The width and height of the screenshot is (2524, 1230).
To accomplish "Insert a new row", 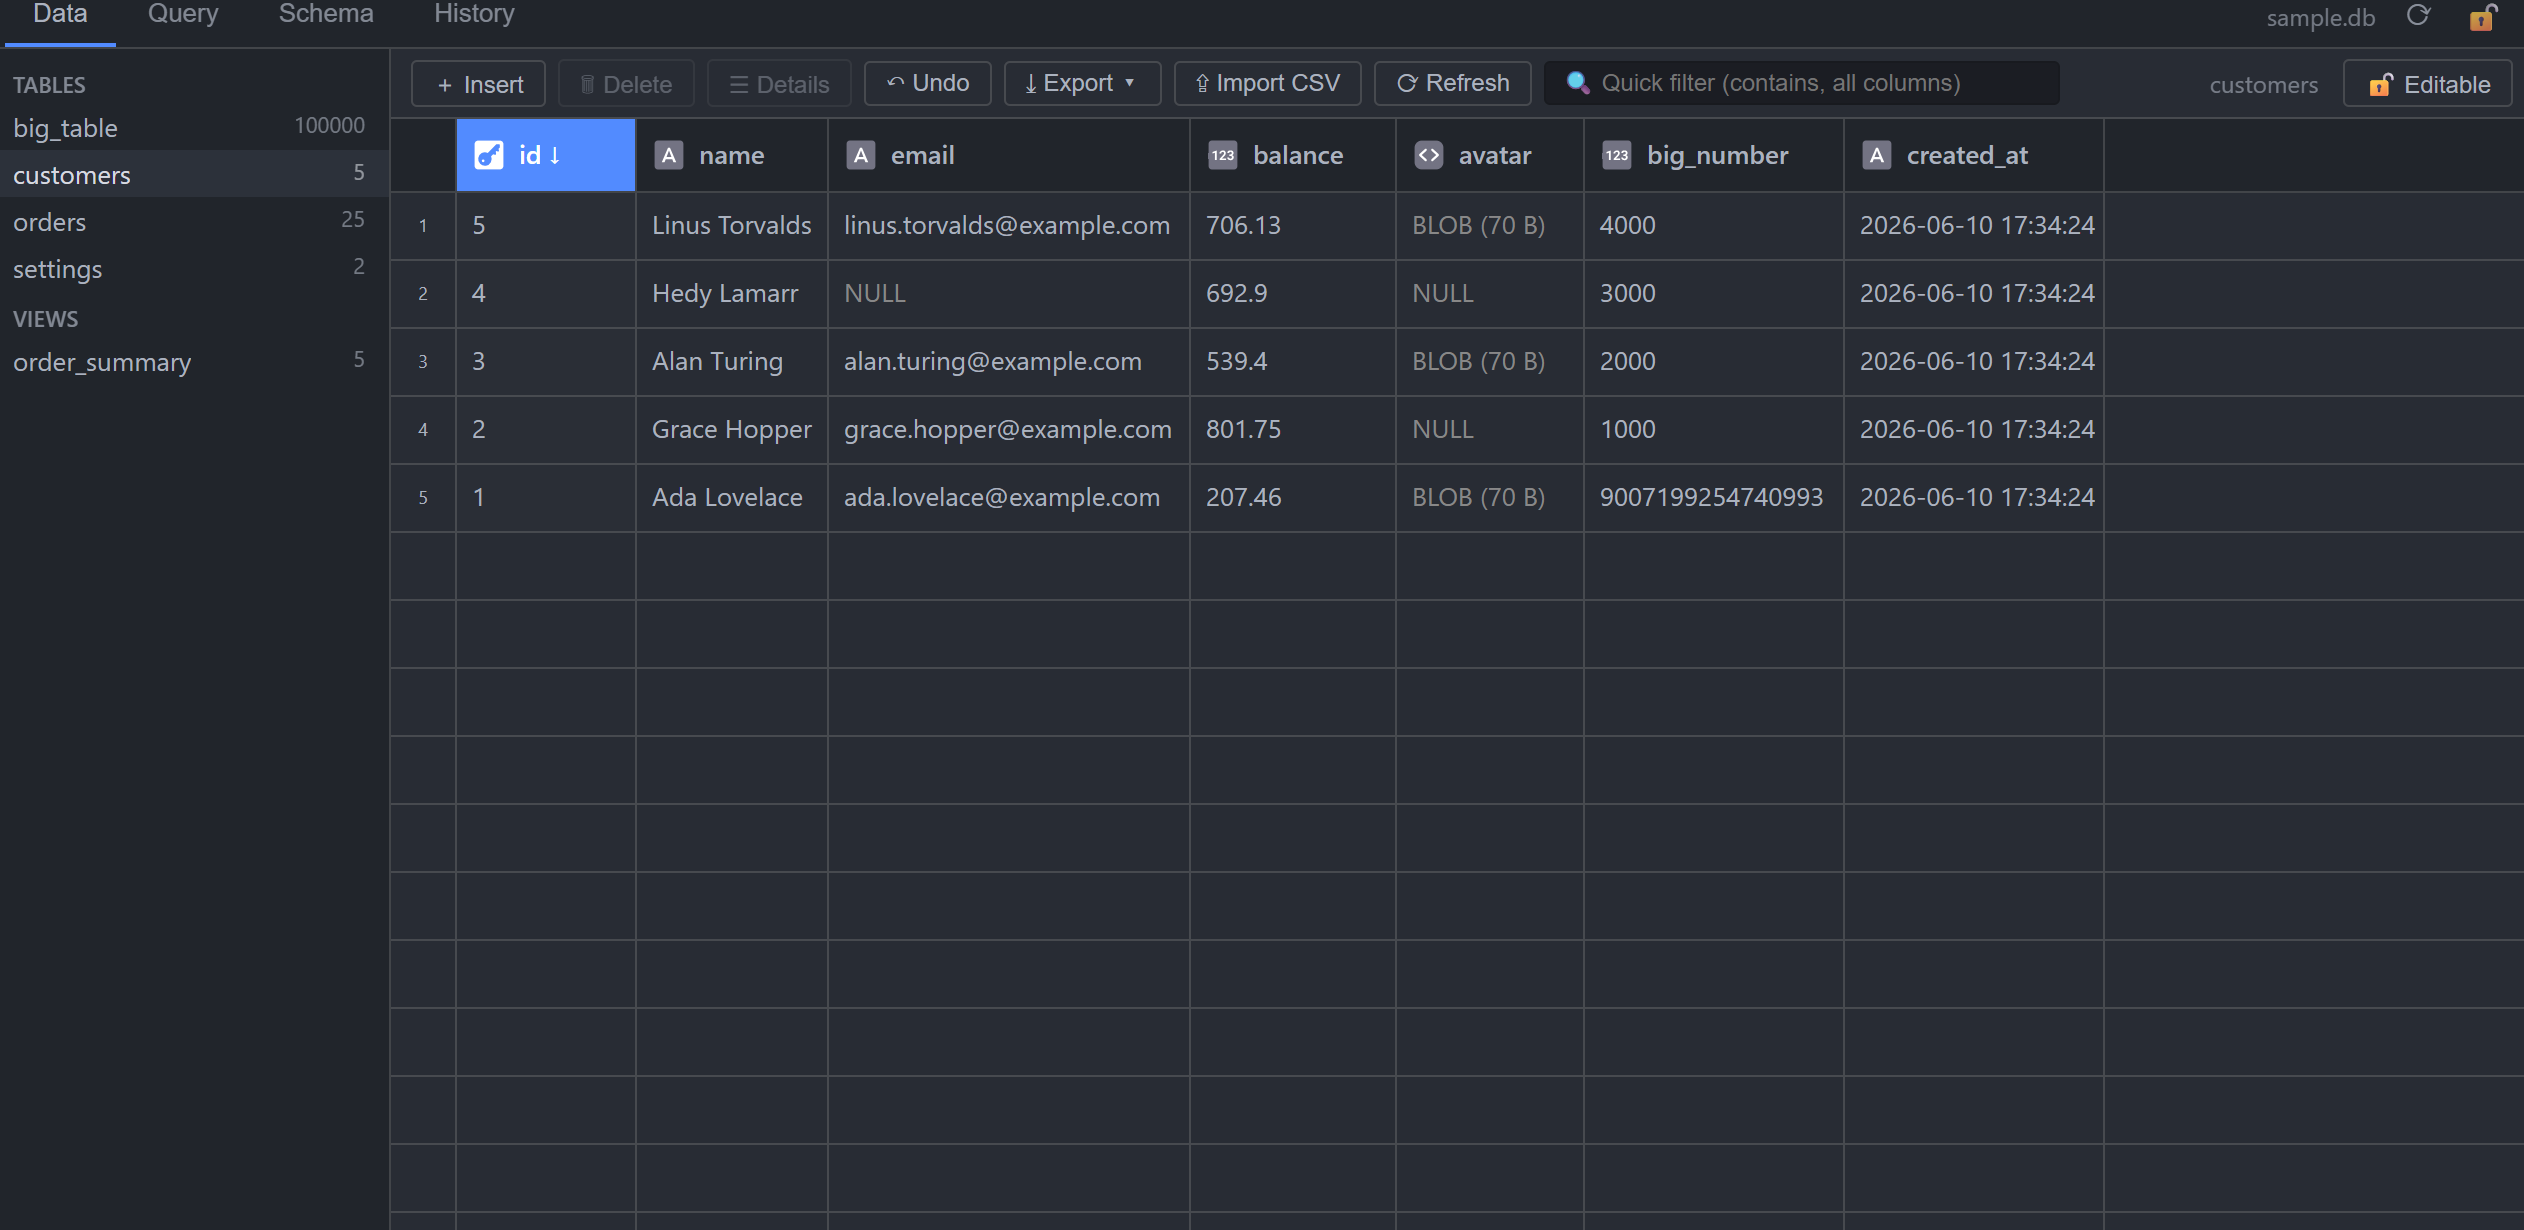I will pyautogui.click(x=478, y=84).
